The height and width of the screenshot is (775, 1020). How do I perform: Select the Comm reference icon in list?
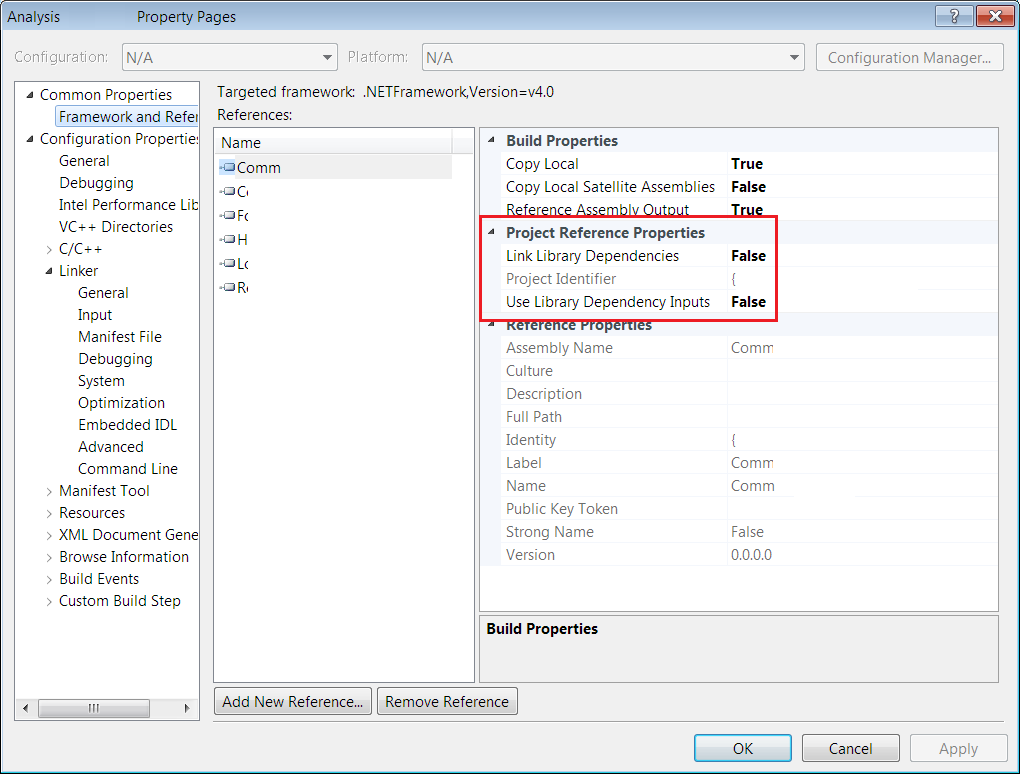click(228, 167)
